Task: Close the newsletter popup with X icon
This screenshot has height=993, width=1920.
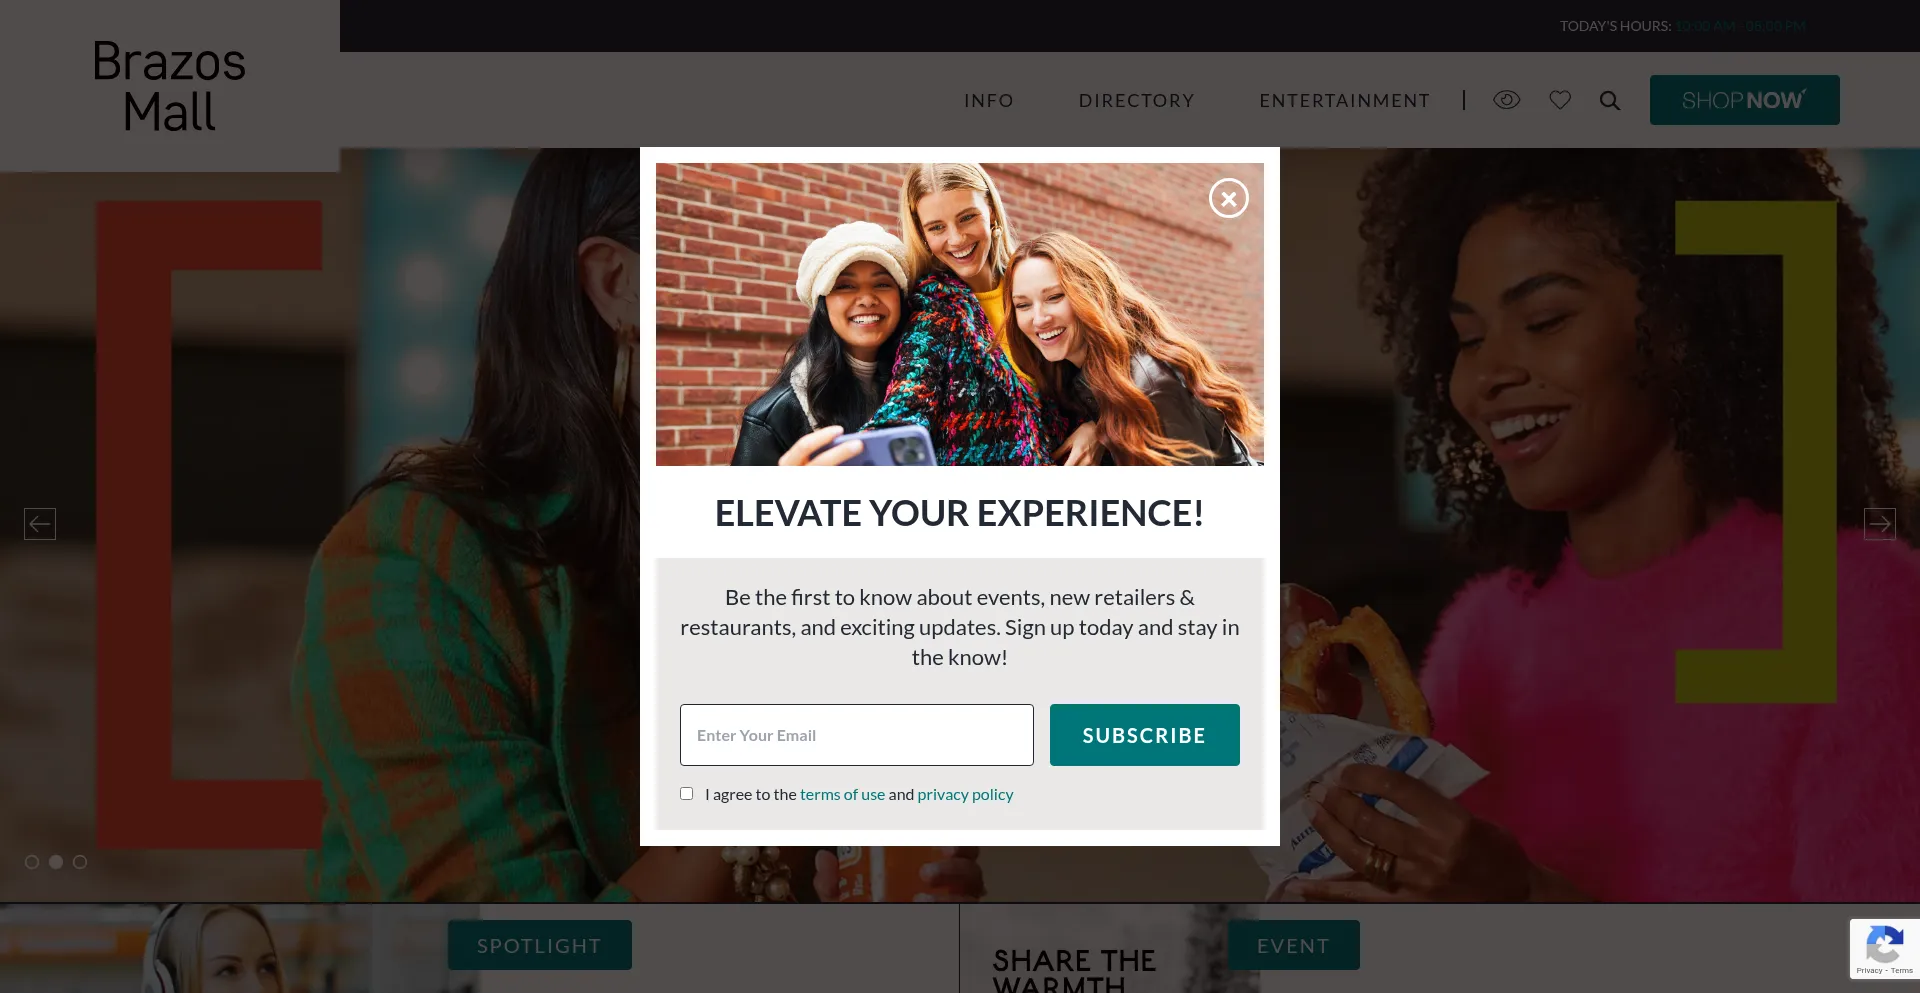Action: 1228,198
